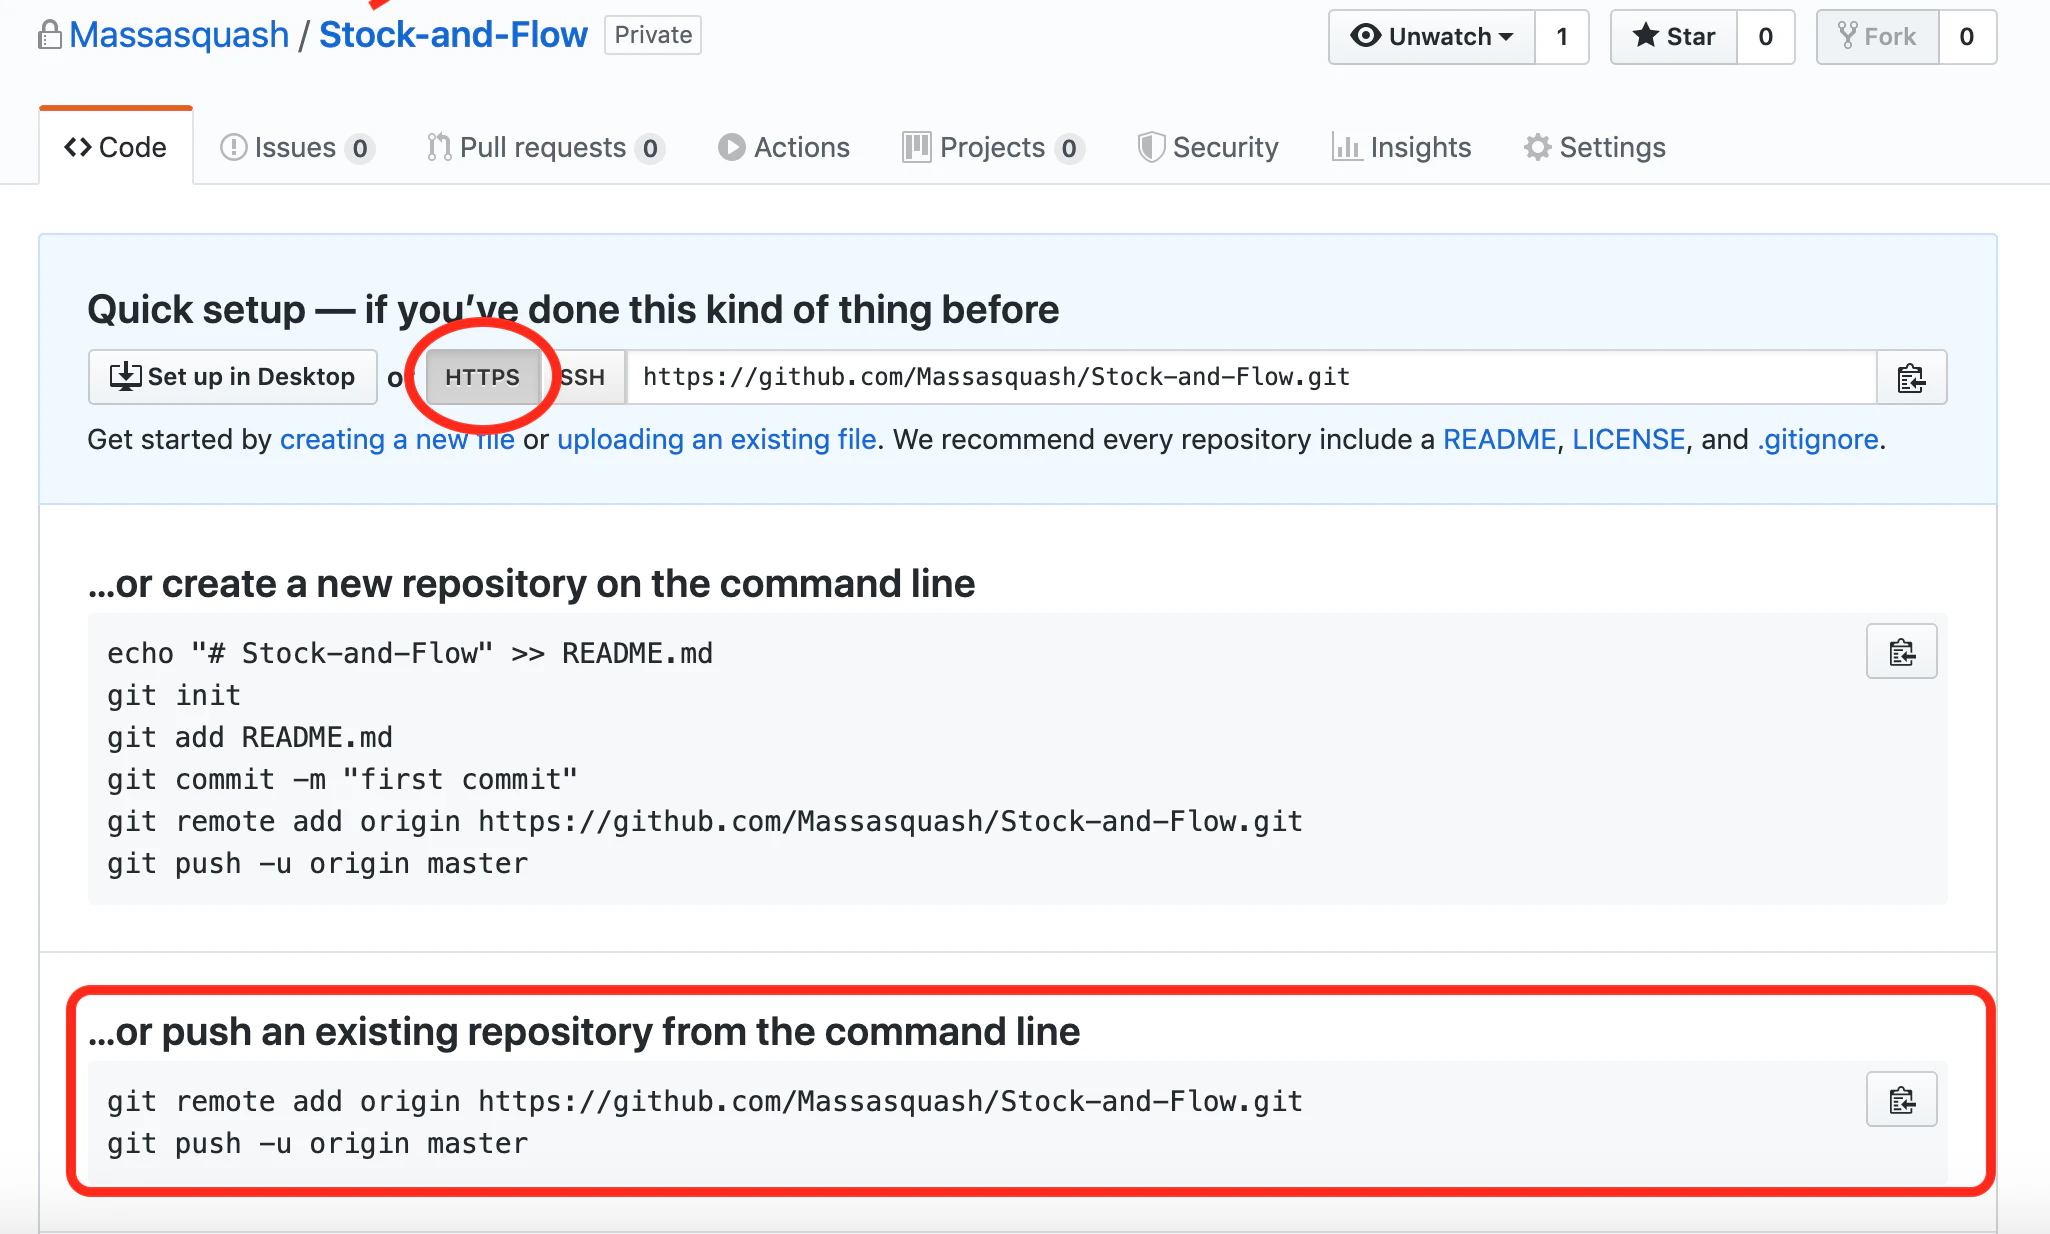View the Security tab
Image resolution: width=2050 pixels, height=1234 pixels.
pos(1208,147)
